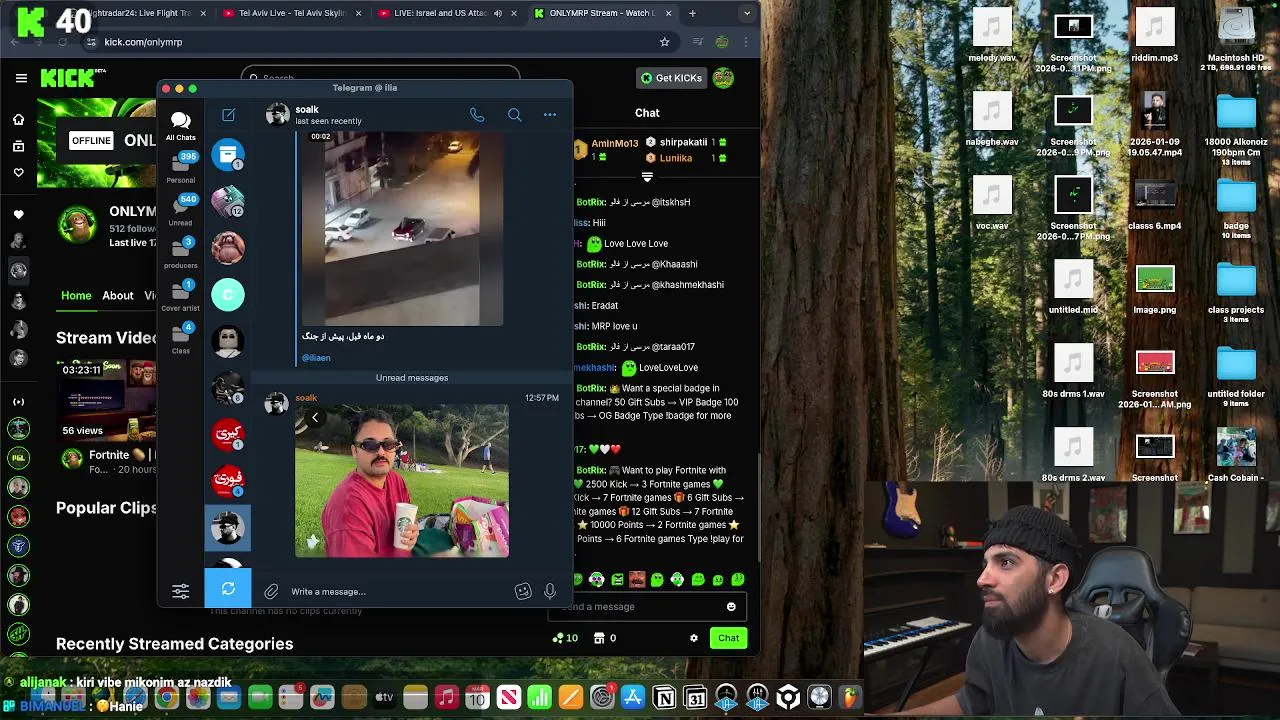
Task: Open the Notion app in the Dock
Action: [664, 697]
